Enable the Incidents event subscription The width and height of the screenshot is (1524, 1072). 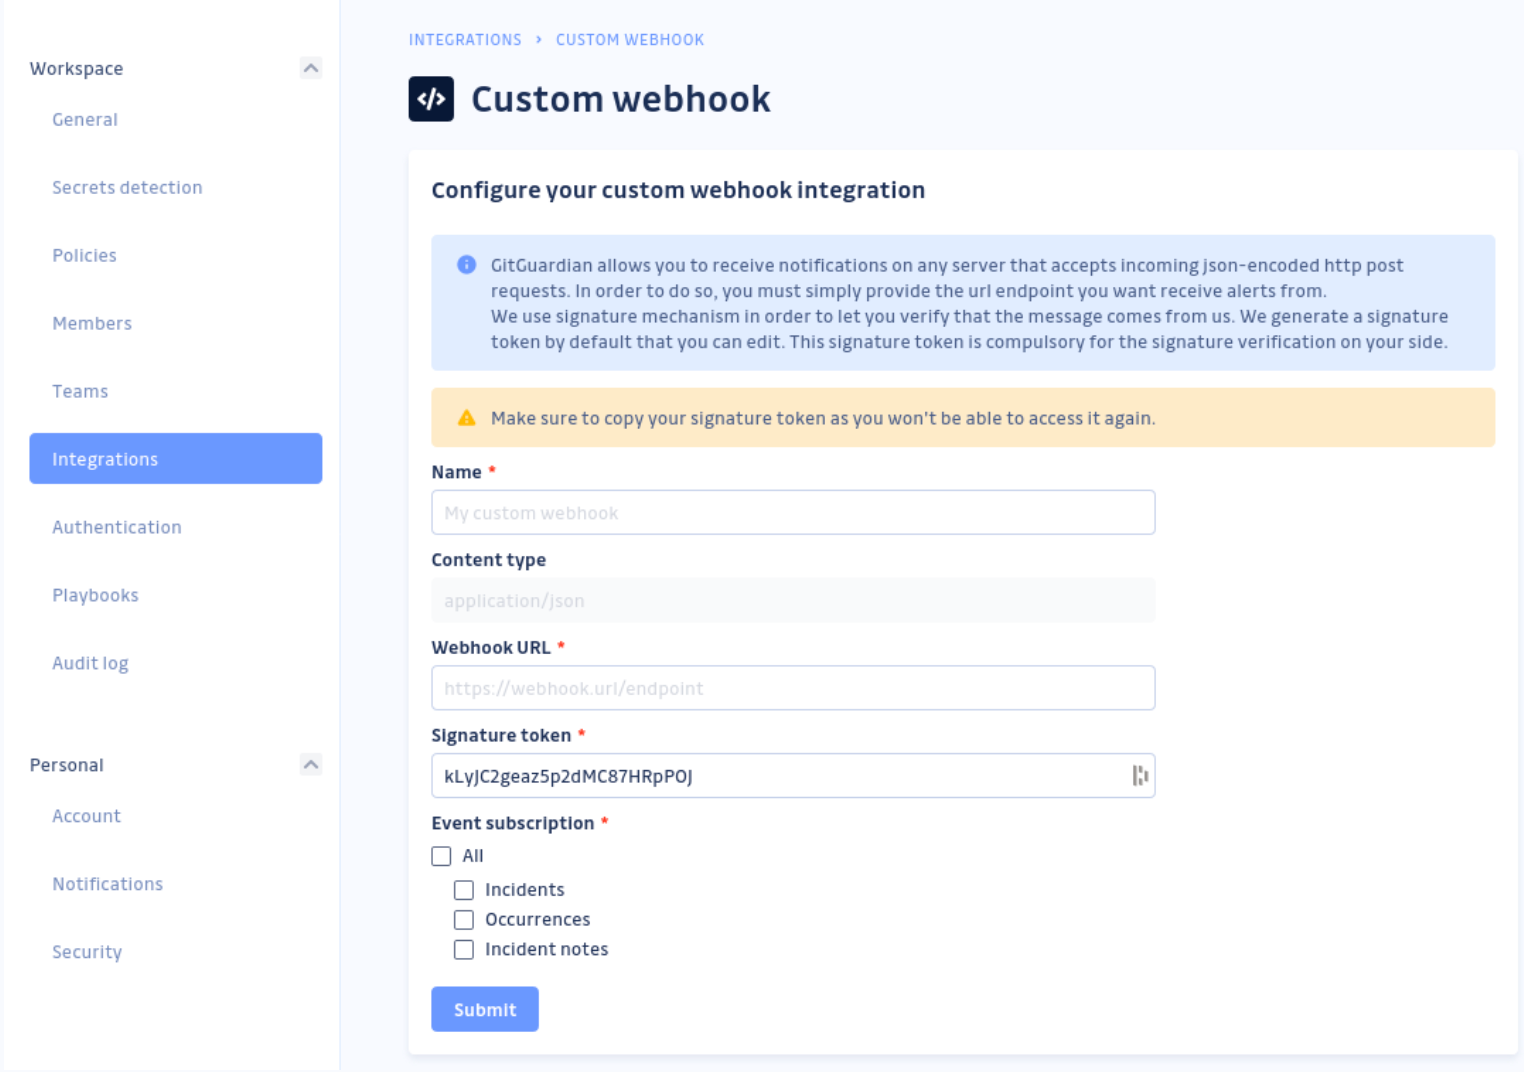point(463,890)
